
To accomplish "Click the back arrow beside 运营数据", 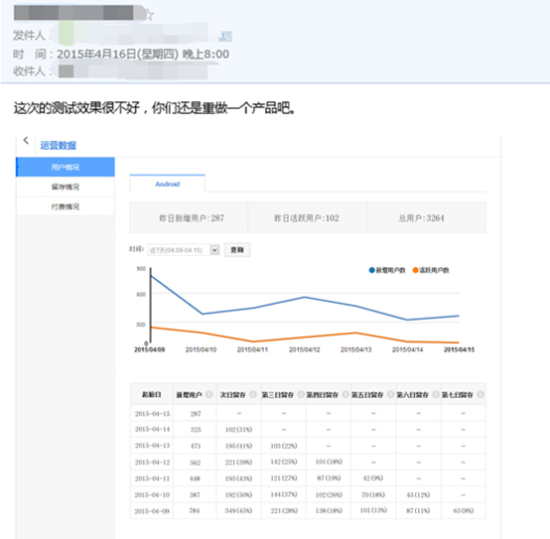I will click(26, 141).
